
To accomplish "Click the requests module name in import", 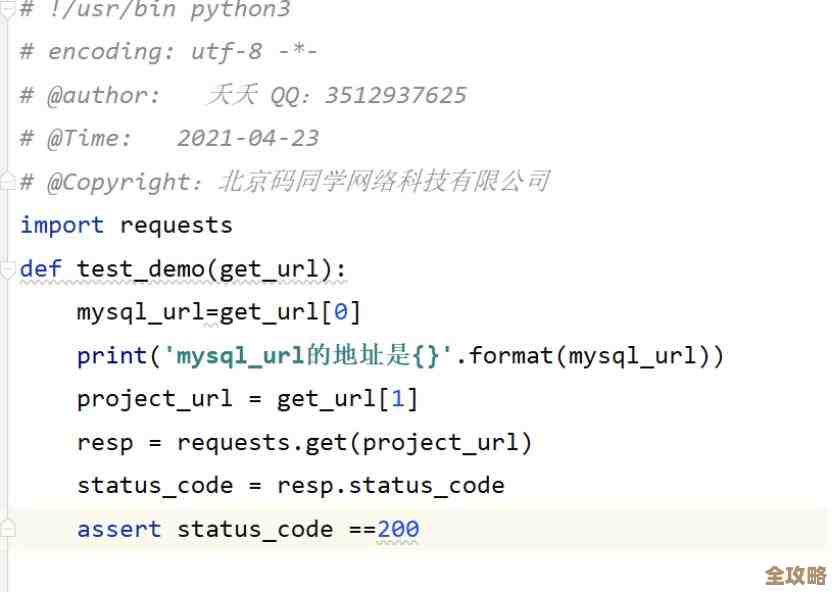I will [176, 225].
